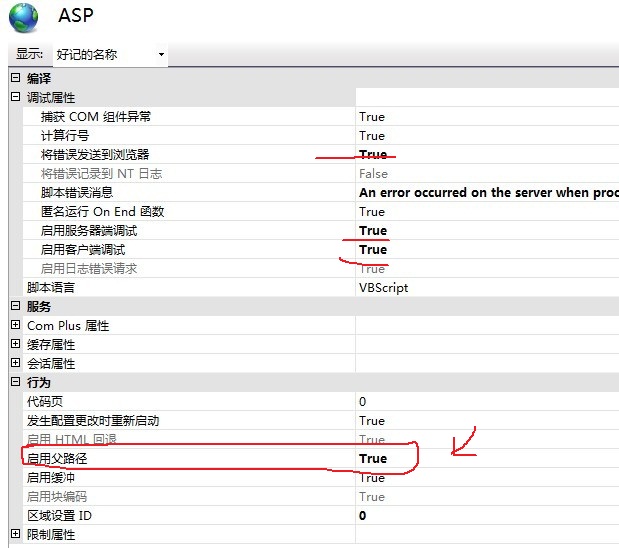Expand the 缓存属性 node
This screenshot has height=548, width=619.
coord(15,345)
